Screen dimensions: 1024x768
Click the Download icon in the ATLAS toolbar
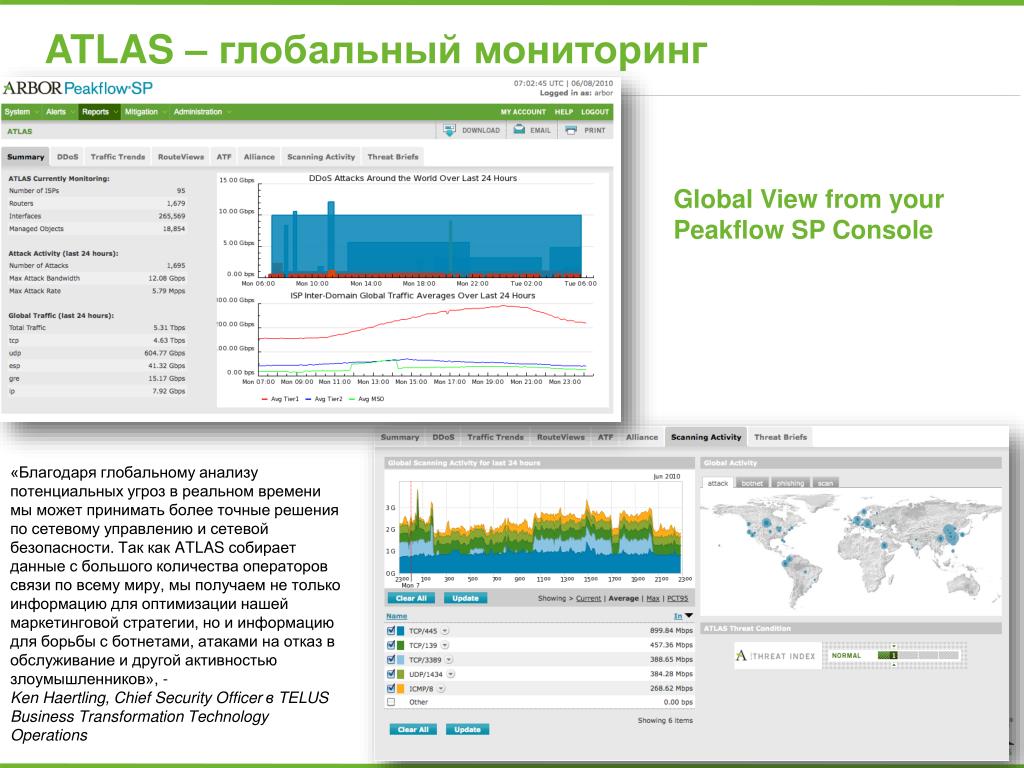tap(449, 130)
